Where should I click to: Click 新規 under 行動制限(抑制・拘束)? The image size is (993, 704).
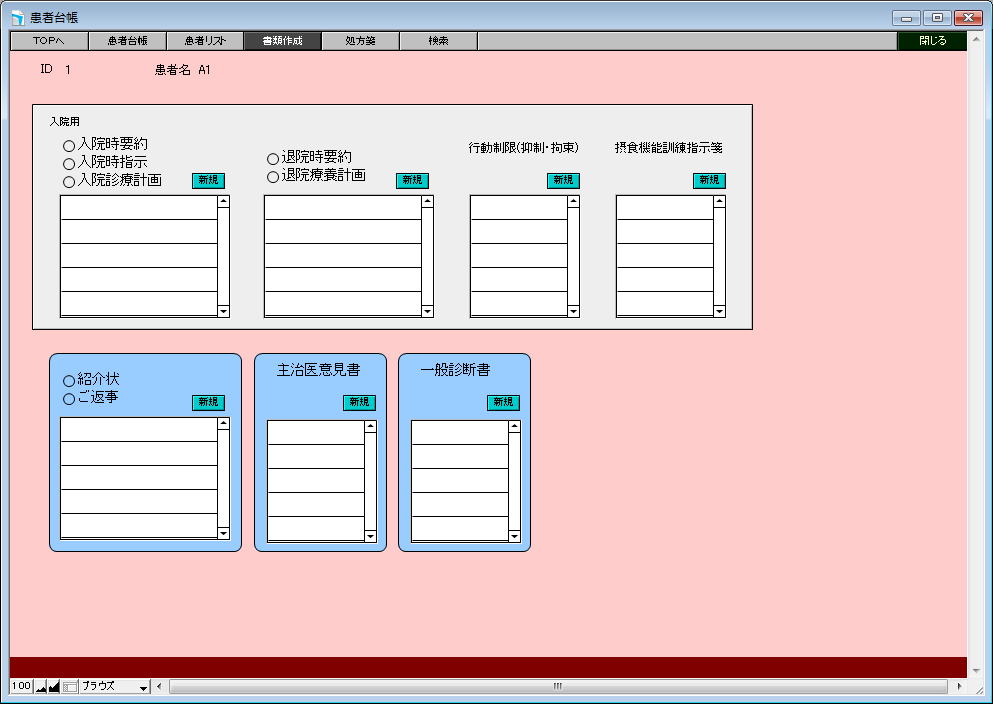click(x=563, y=180)
